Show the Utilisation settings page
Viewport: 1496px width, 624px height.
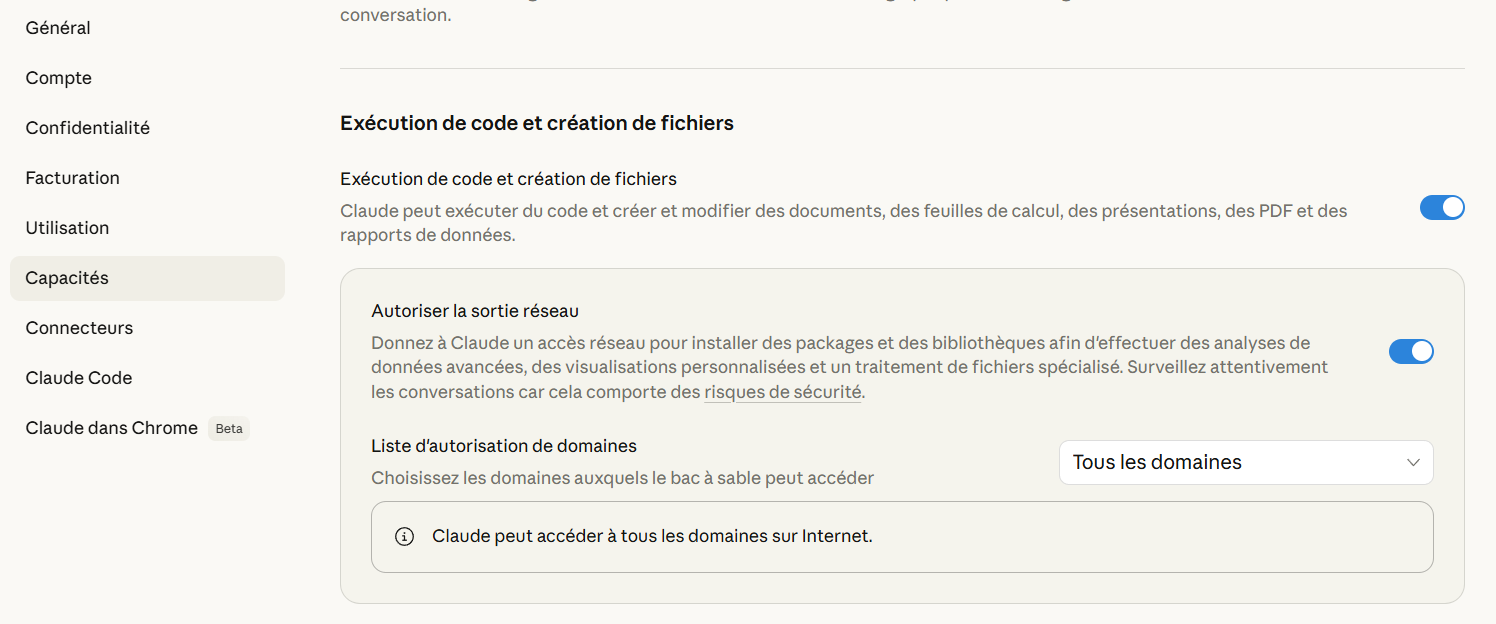coord(67,228)
